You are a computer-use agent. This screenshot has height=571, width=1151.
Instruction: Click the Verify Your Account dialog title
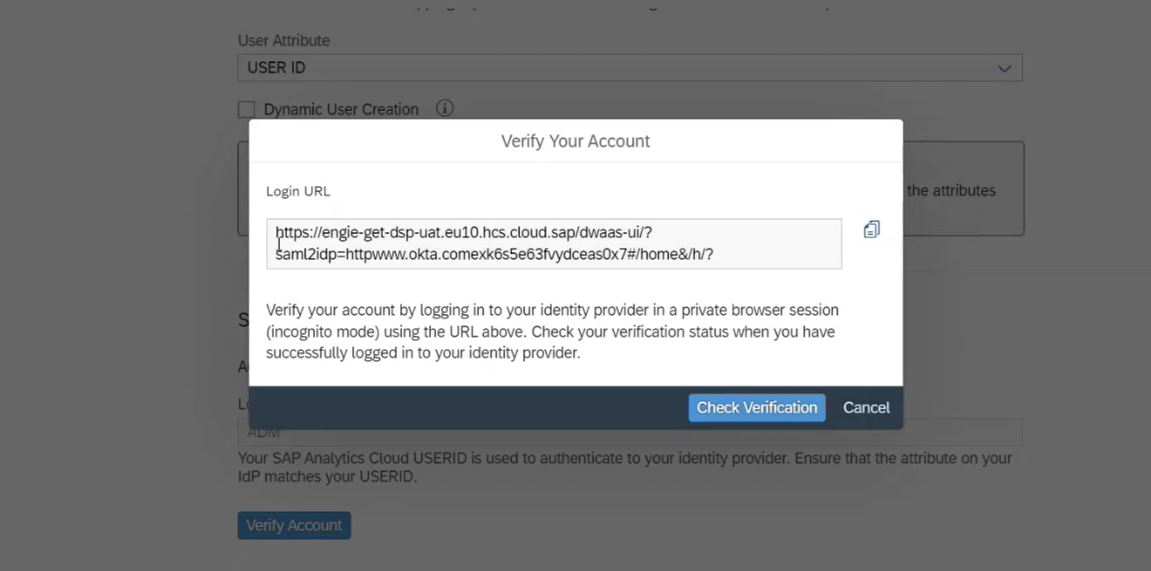click(576, 141)
